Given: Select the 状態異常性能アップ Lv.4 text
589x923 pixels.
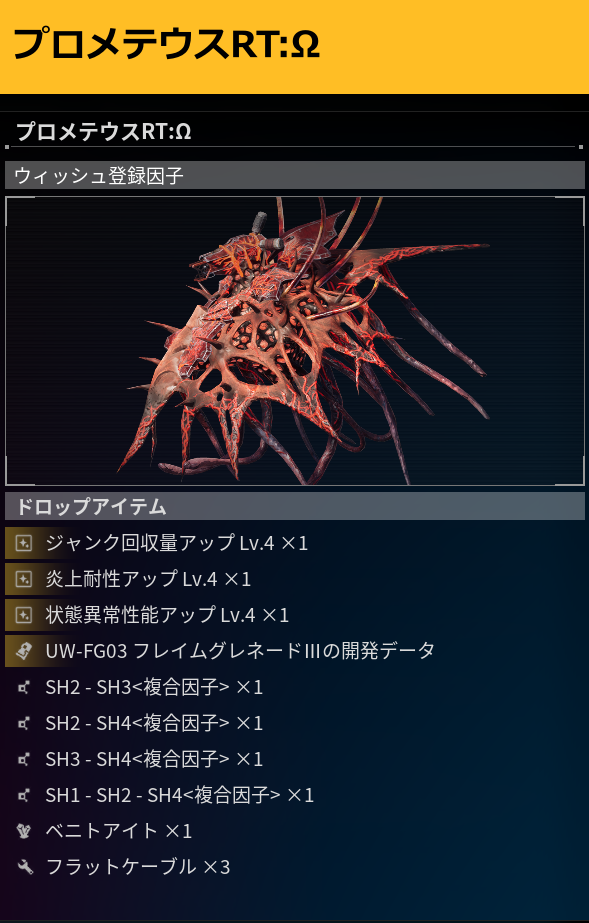Looking at the screenshot, I should 167,615.
